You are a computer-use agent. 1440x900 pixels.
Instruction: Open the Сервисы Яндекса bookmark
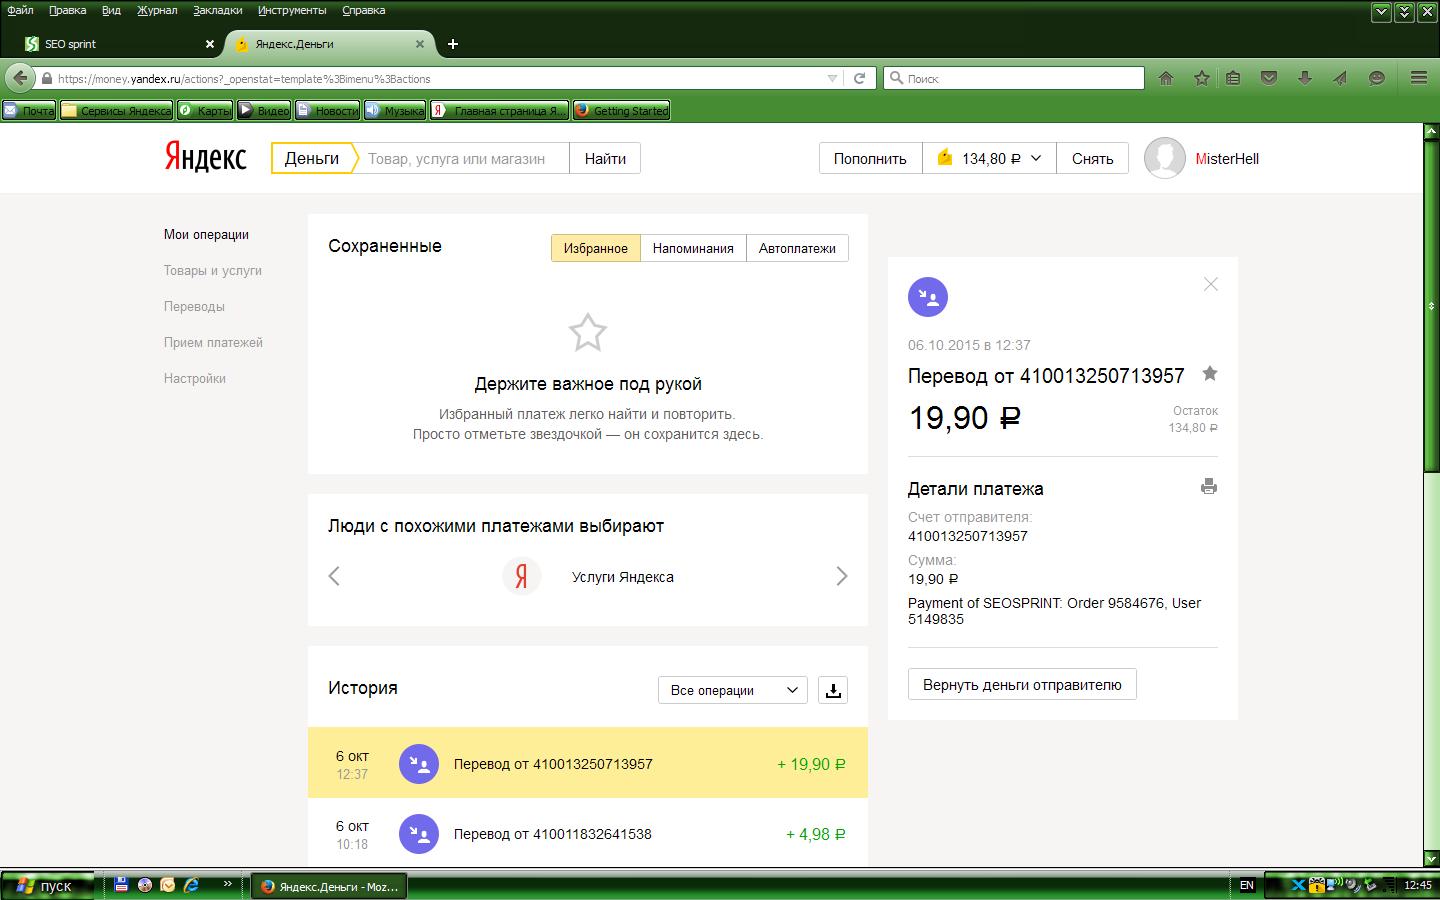tap(116, 110)
